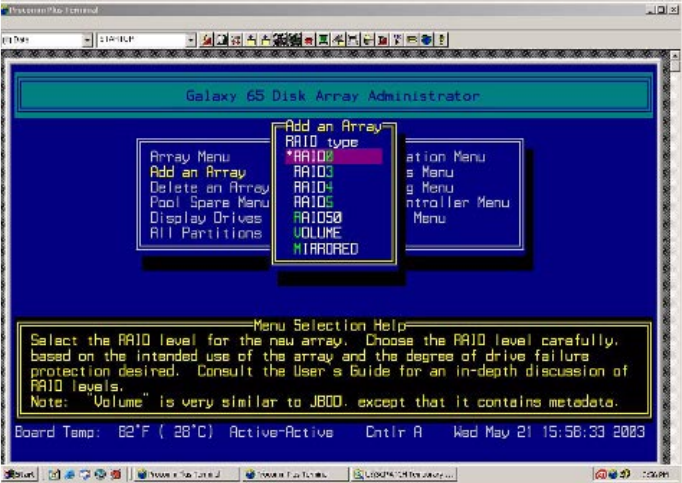Select VOLUME from the RAID type list
The height and width of the screenshot is (483, 682).
(318, 233)
